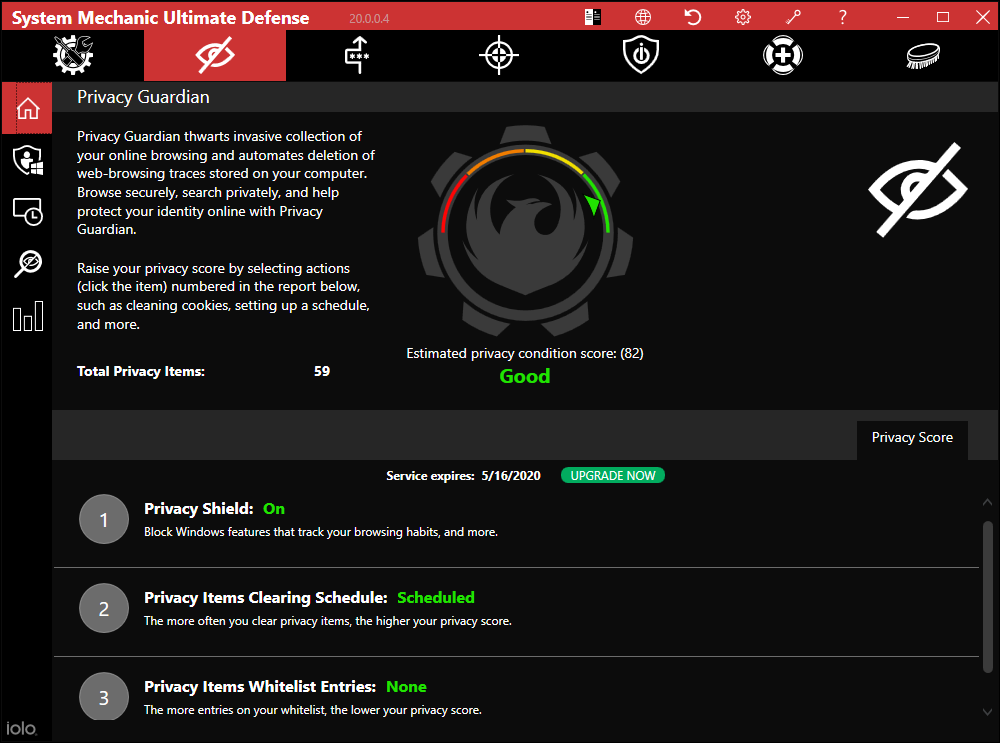Open help question mark icon
Viewport: 1000px width, 743px height.
(842, 17)
